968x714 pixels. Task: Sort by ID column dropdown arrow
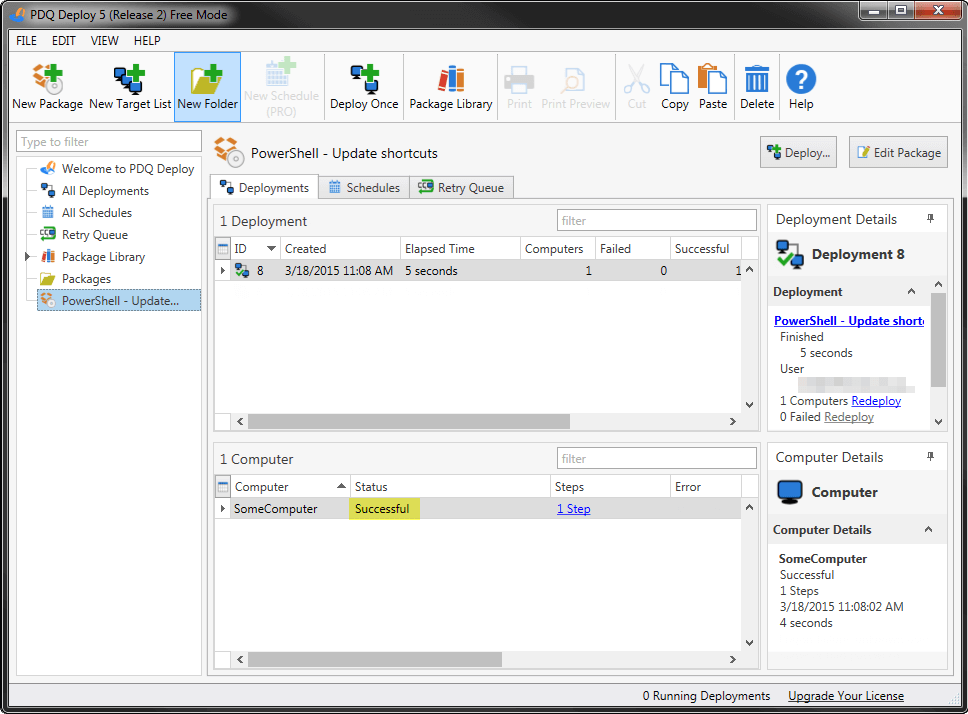click(x=271, y=249)
